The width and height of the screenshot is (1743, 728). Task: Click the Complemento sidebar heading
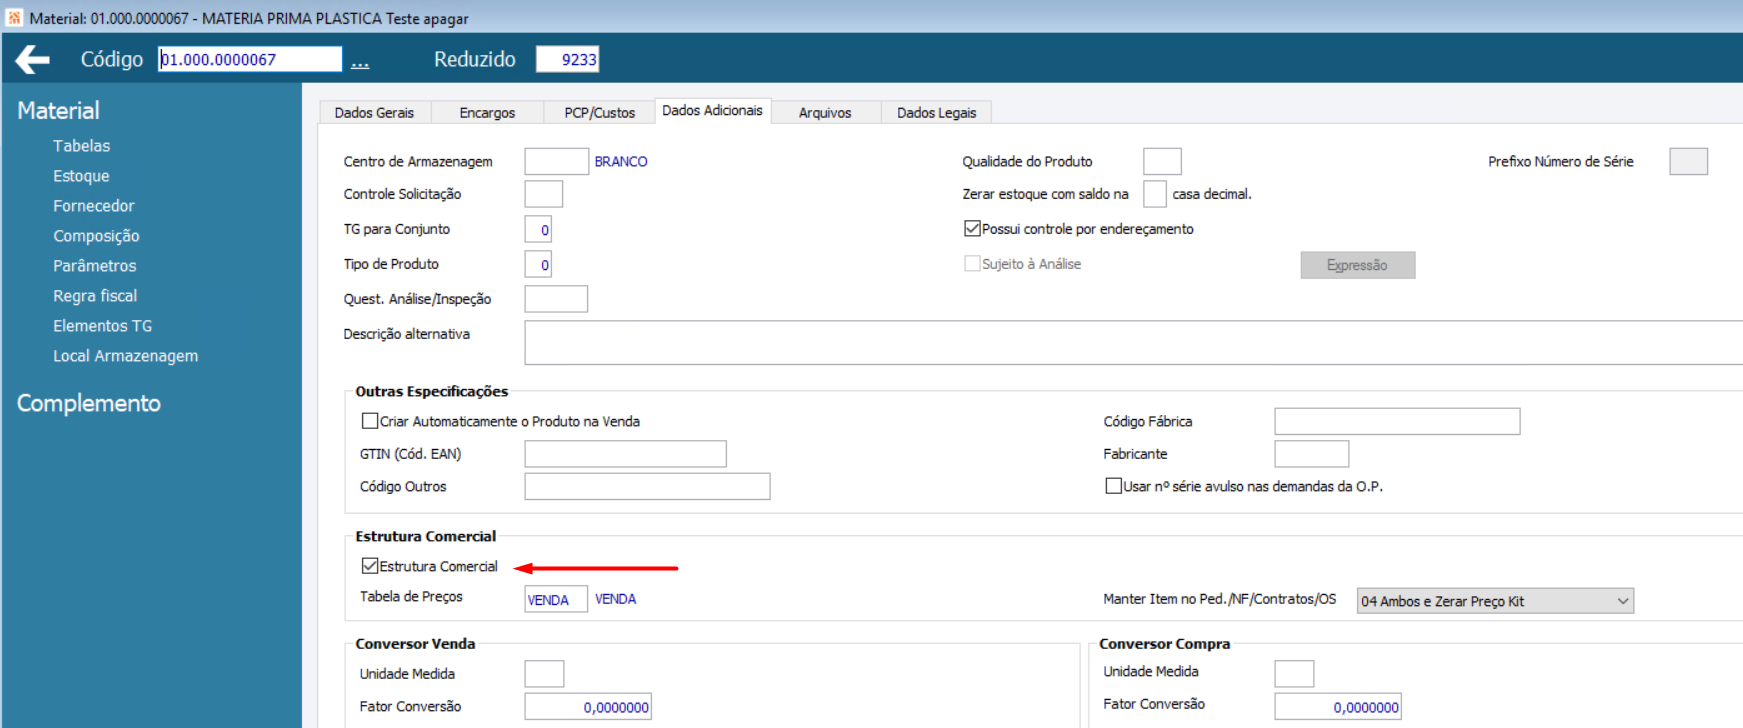[89, 403]
